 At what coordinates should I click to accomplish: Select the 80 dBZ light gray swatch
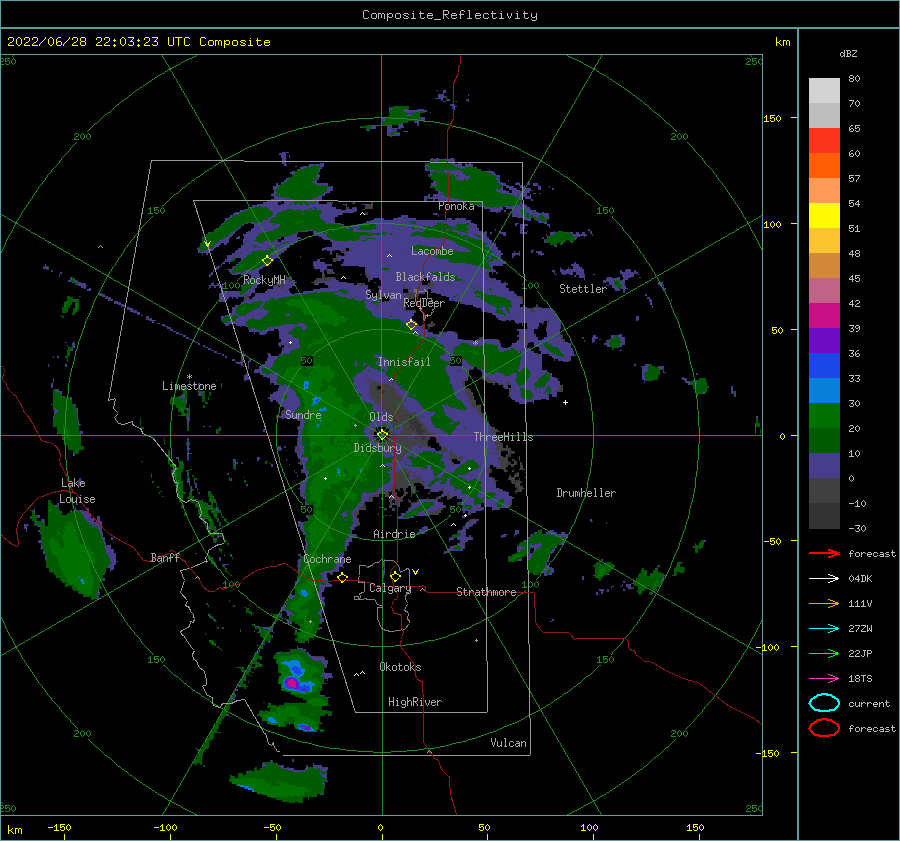coord(824,91)
